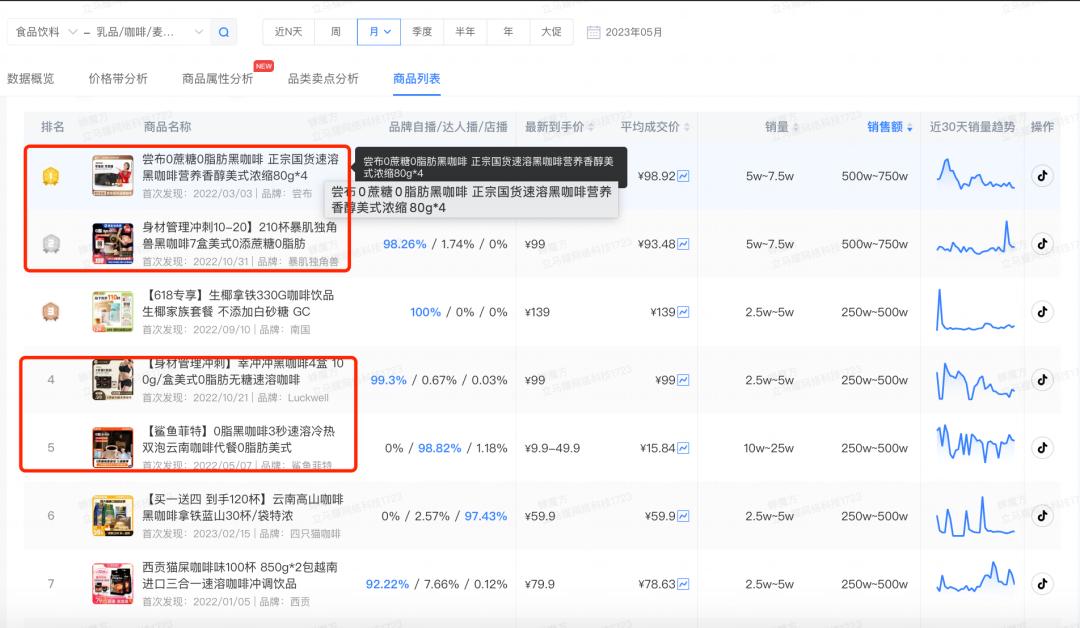Click the Douyin icon in the first product row
This screenshot has width=1080, height=628.
(x=1042, y=176)
